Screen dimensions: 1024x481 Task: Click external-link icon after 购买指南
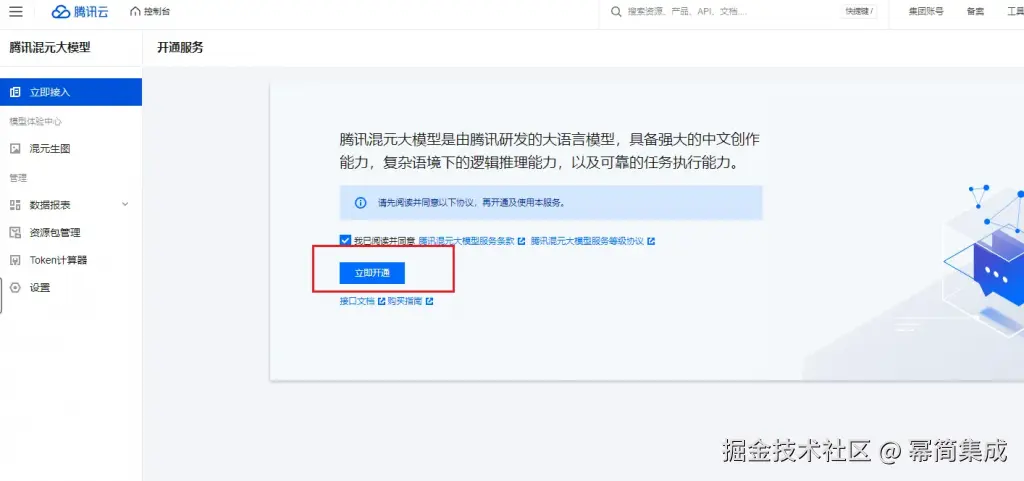coord(429,301)
